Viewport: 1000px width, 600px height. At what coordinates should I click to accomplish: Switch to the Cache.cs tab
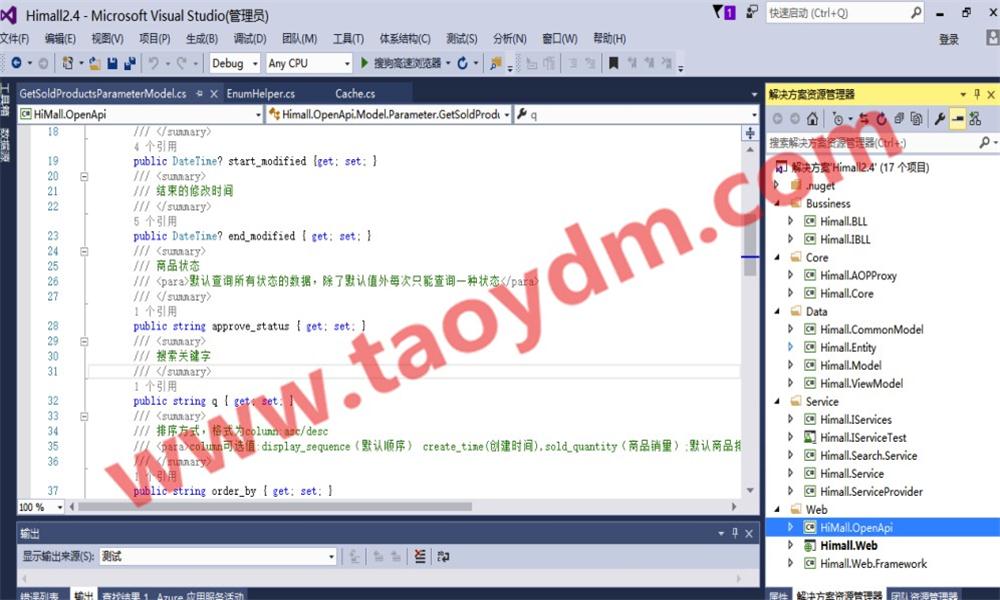[355, 94]
